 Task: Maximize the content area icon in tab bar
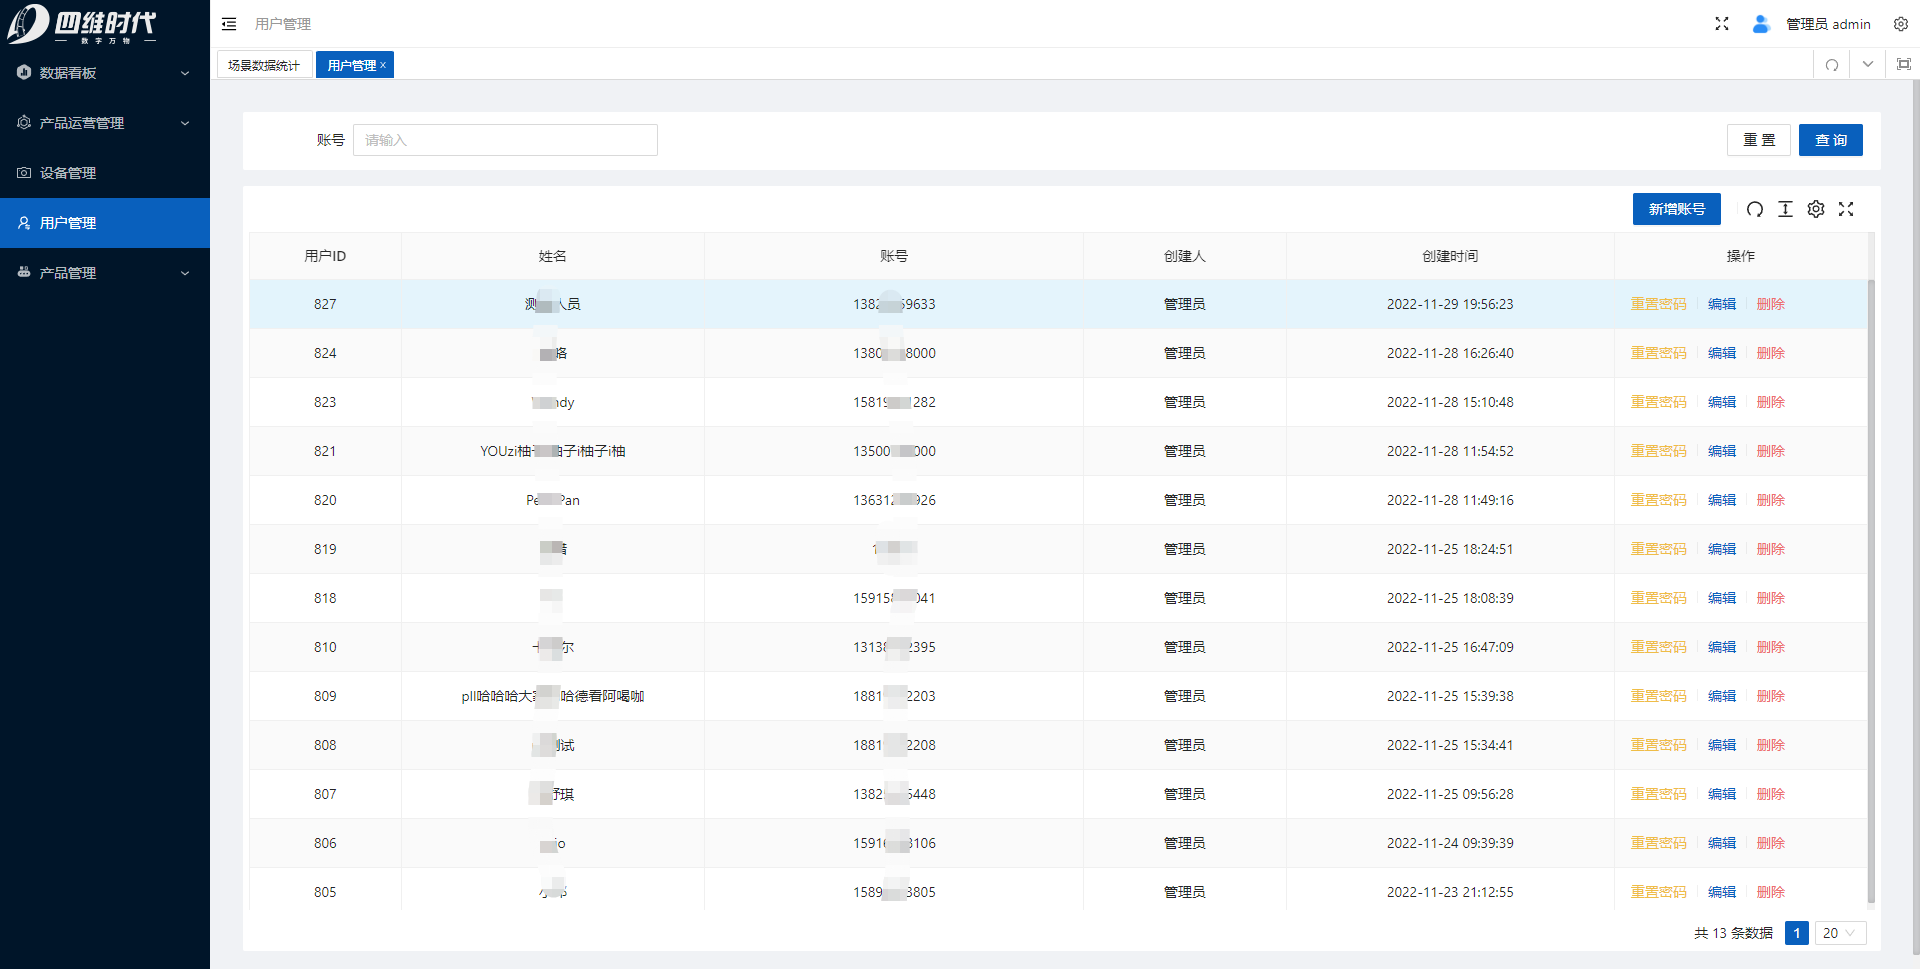(x=1903, y=65)
